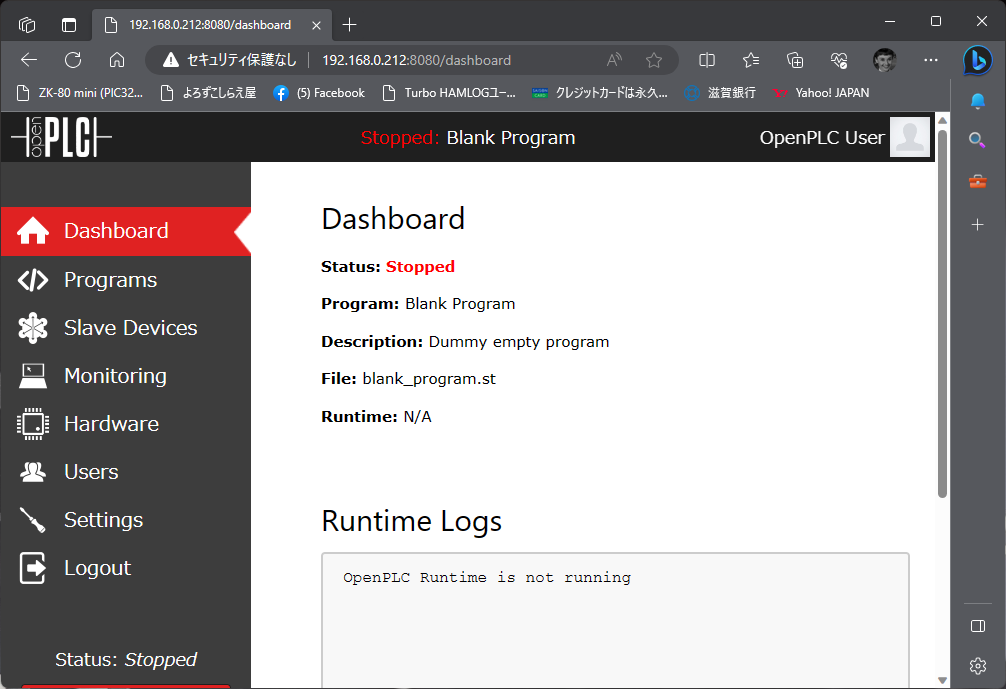Image resolution: width=1006 pixels, height=689 pixels.
Task: Open the Collections icon
Action: click(795, 60)
